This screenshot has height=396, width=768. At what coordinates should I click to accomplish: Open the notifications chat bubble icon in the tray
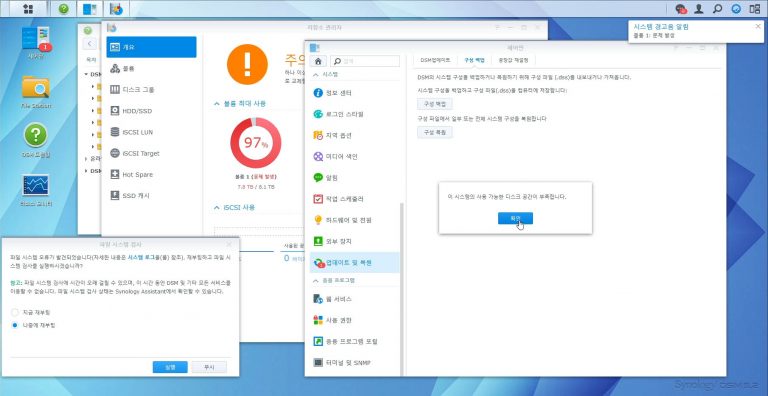click(680, 9)
